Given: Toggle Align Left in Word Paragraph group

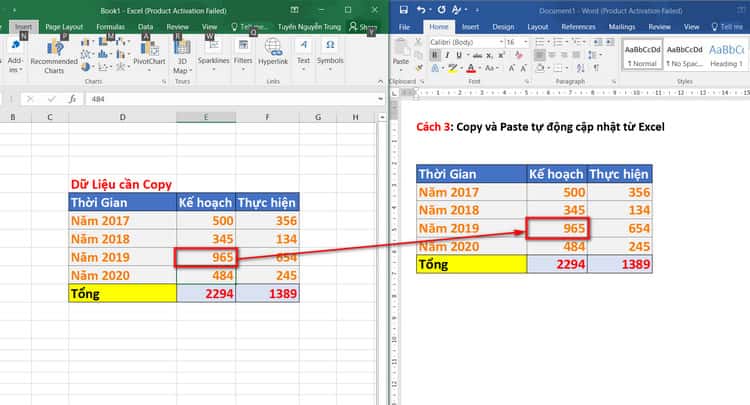Looking at the screenshot, I should pos(539,55).
